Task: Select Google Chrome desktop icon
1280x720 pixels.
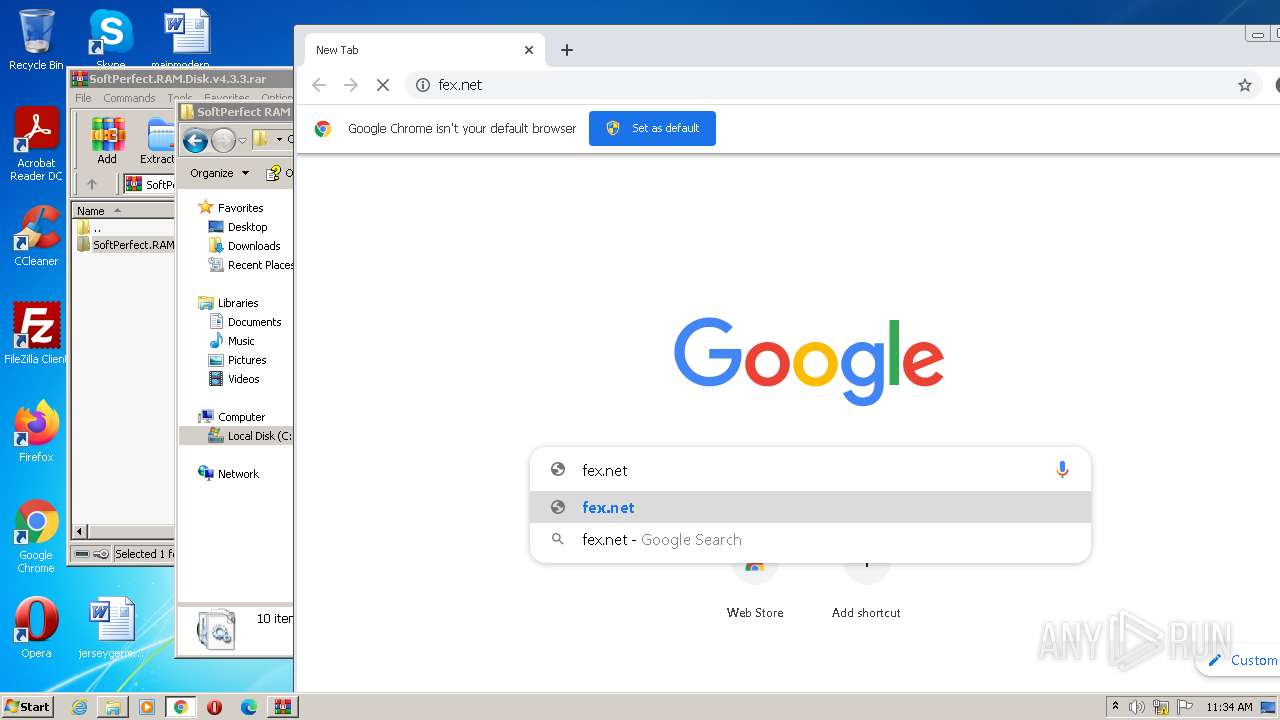Action: pos(36,536)
